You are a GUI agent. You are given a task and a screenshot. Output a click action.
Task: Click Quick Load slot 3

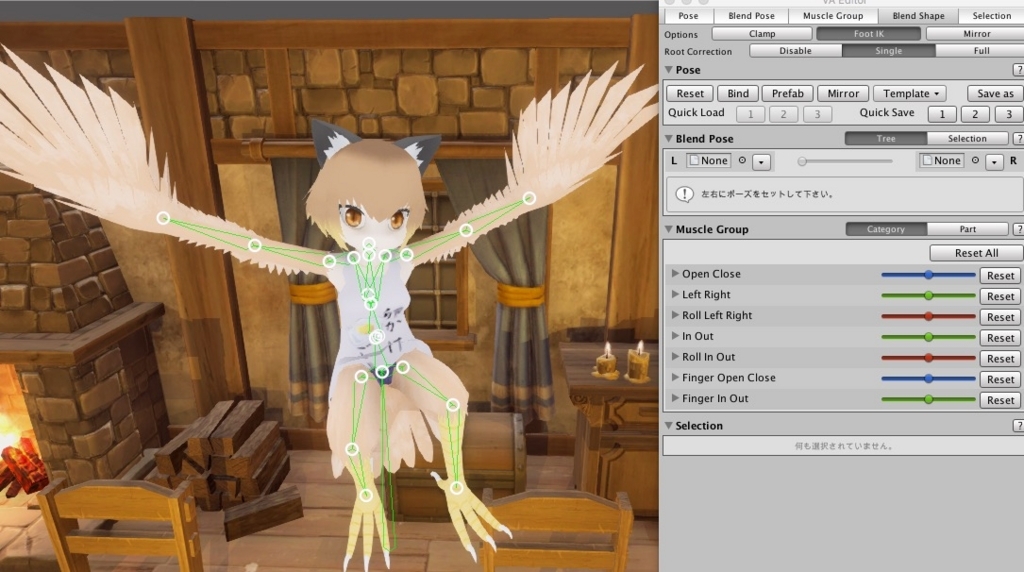point(816,114)
